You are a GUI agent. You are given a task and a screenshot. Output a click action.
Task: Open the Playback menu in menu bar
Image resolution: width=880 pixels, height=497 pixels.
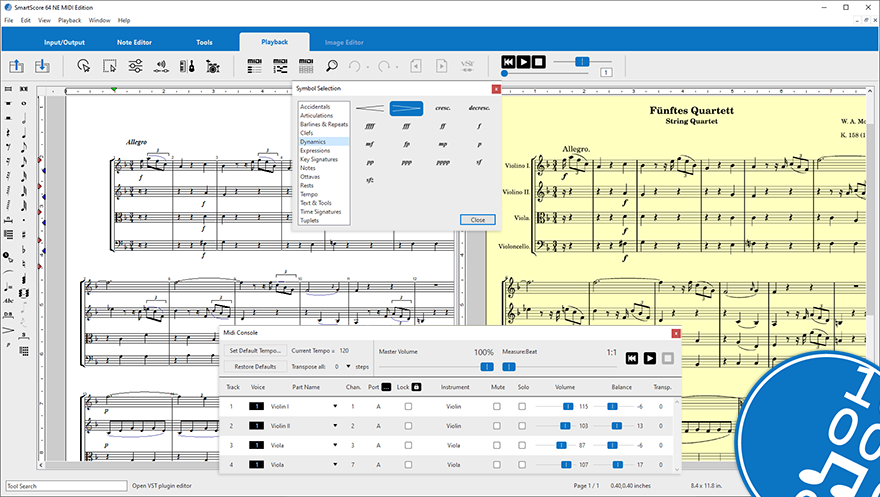pos(70,20)
